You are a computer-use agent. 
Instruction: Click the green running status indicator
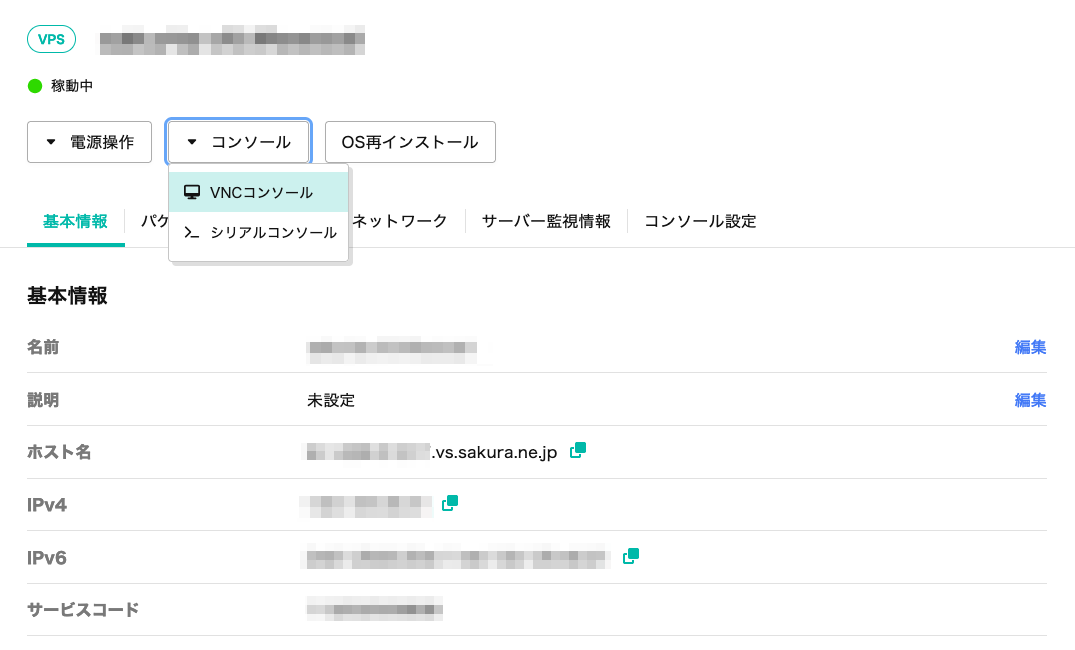[x=35, y=86]
